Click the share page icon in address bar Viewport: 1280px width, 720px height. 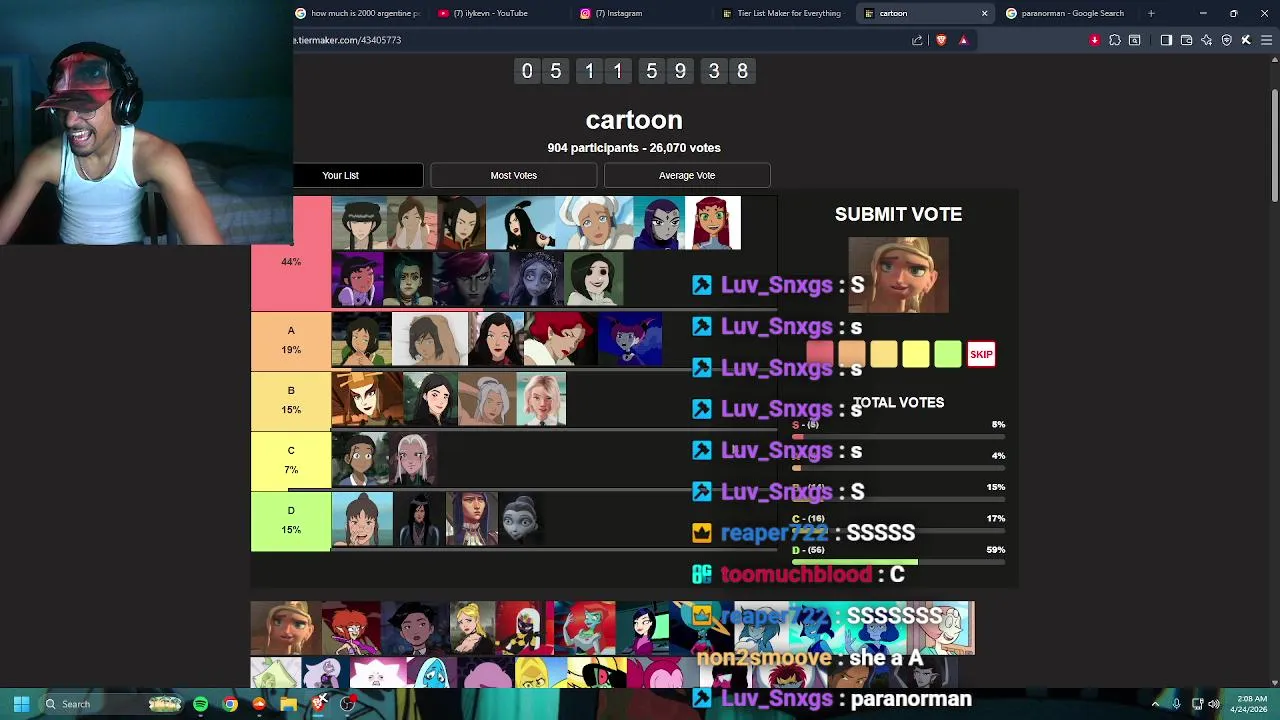[917, 40]
